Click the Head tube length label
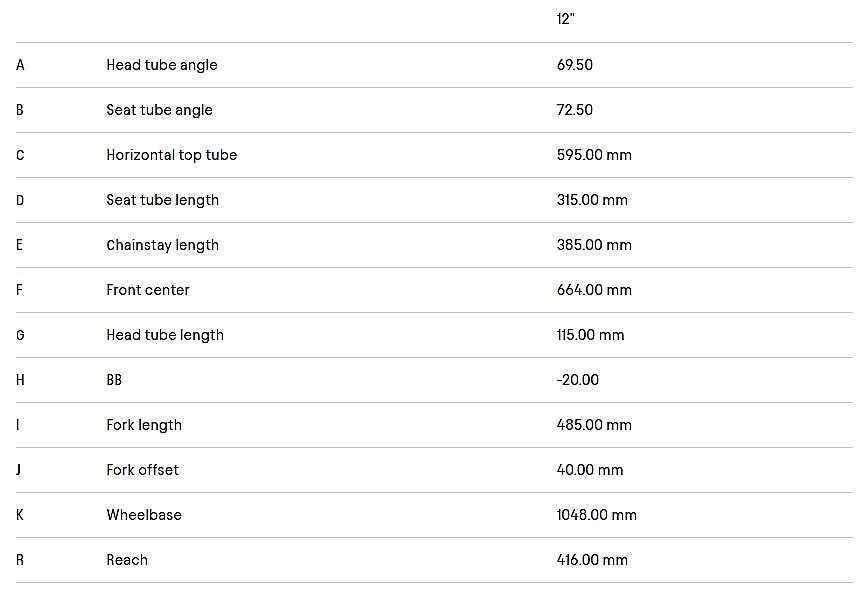This screenshot has height=598, width=864. pyautogui.click(x=165, y=335)
